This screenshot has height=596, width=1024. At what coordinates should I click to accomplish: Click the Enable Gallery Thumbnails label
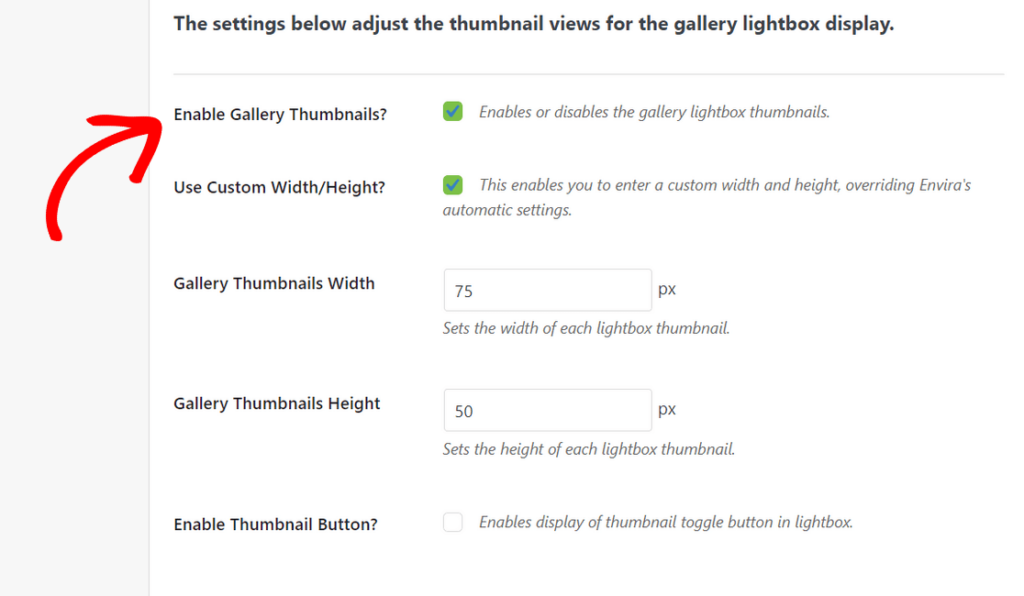point(279,114)
